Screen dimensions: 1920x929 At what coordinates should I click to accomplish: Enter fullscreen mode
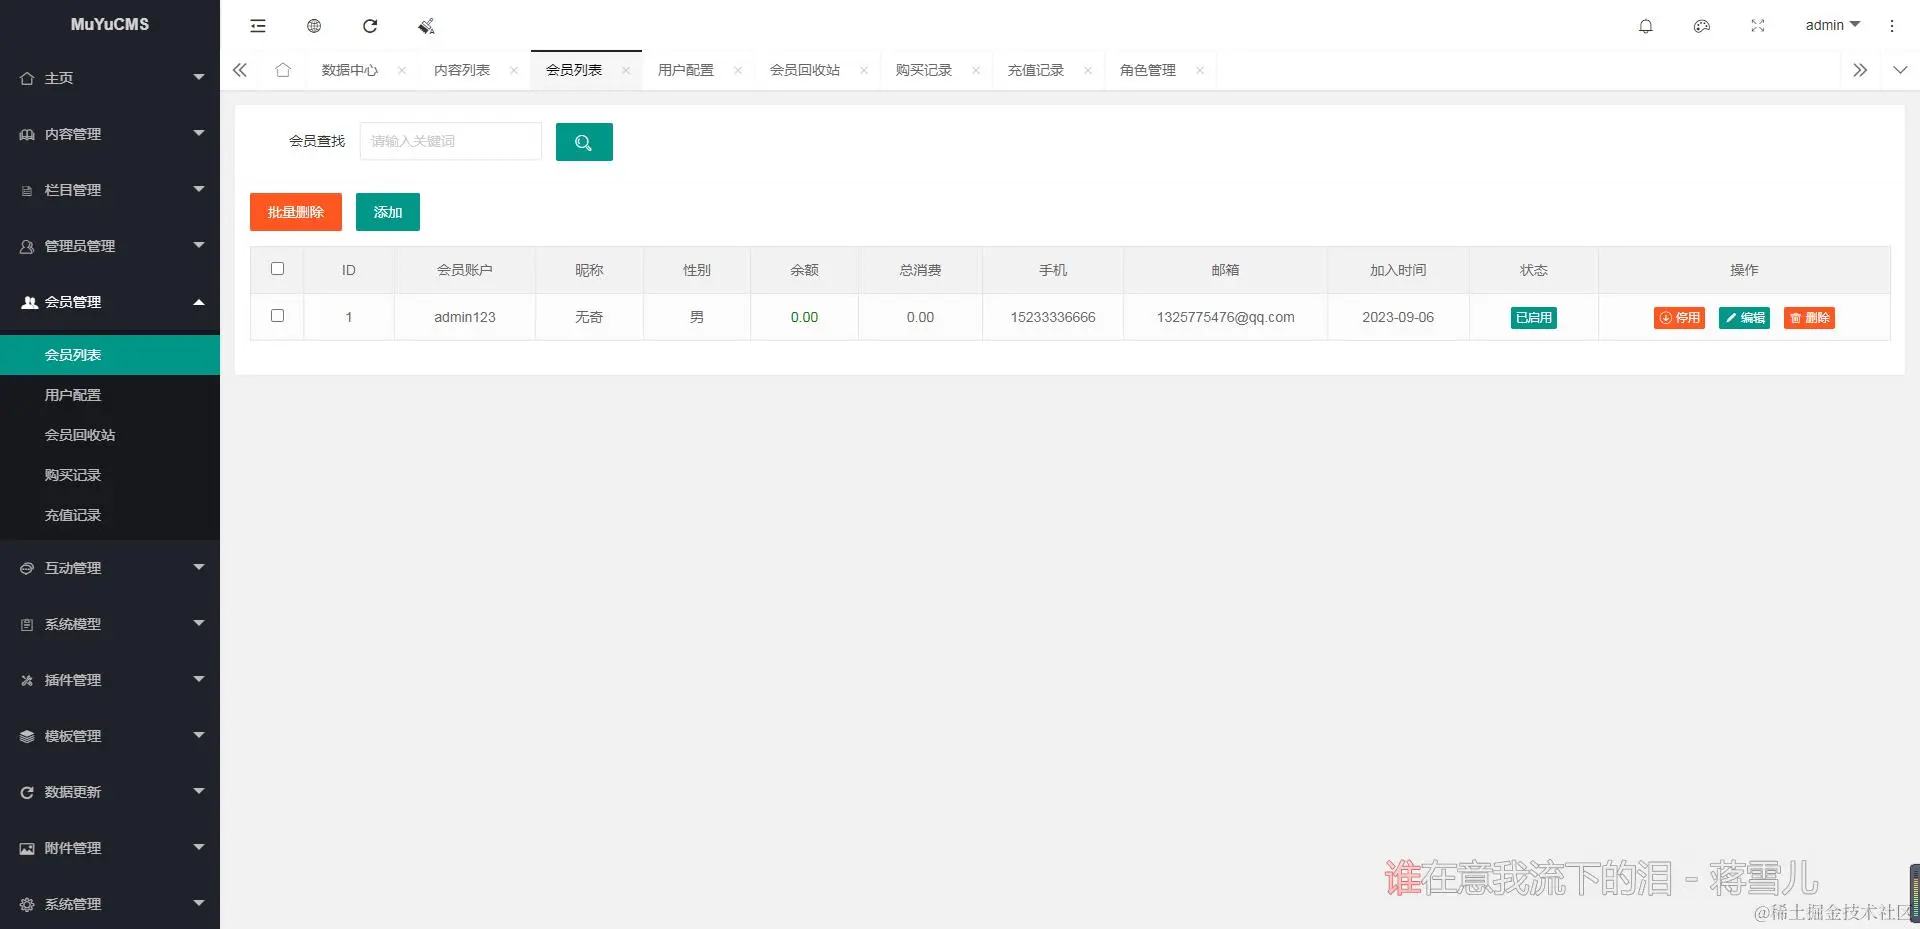coord(1757,26)
